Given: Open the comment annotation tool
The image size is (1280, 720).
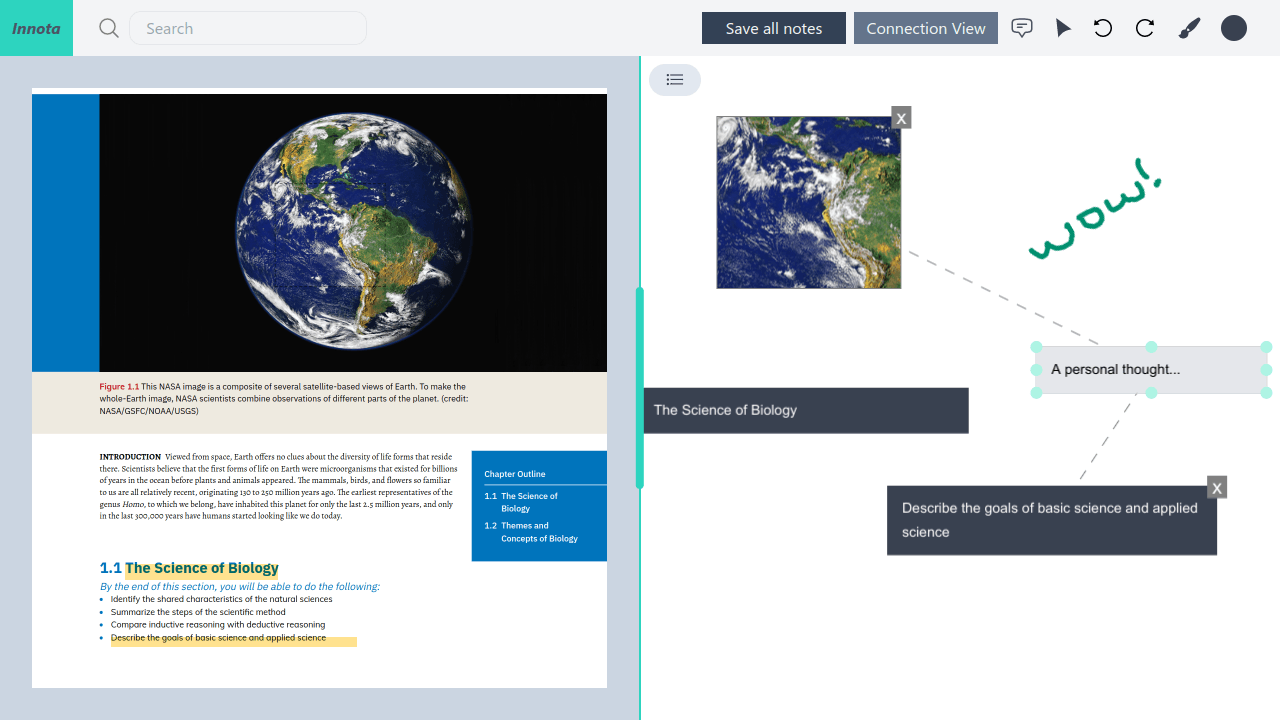Looking at the screenshot, I should (x=1022, y=28).
